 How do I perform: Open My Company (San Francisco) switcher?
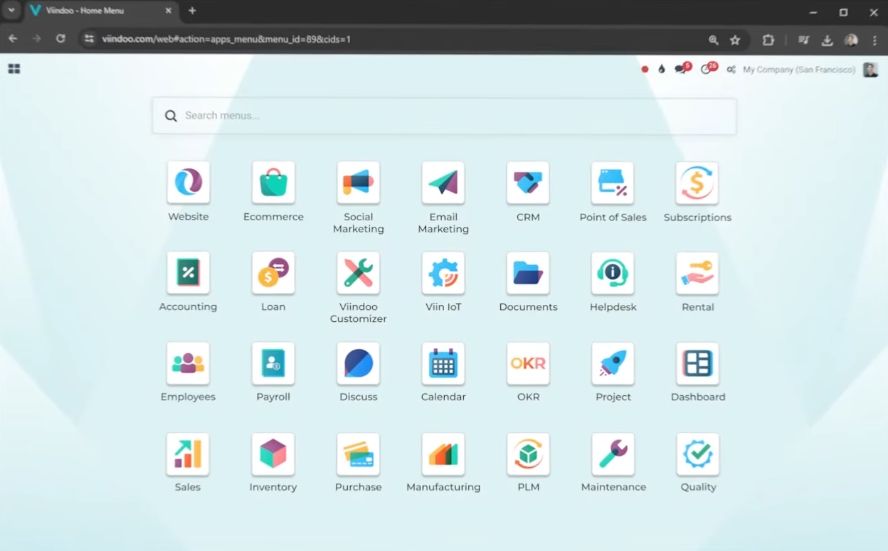click(799, 70)
